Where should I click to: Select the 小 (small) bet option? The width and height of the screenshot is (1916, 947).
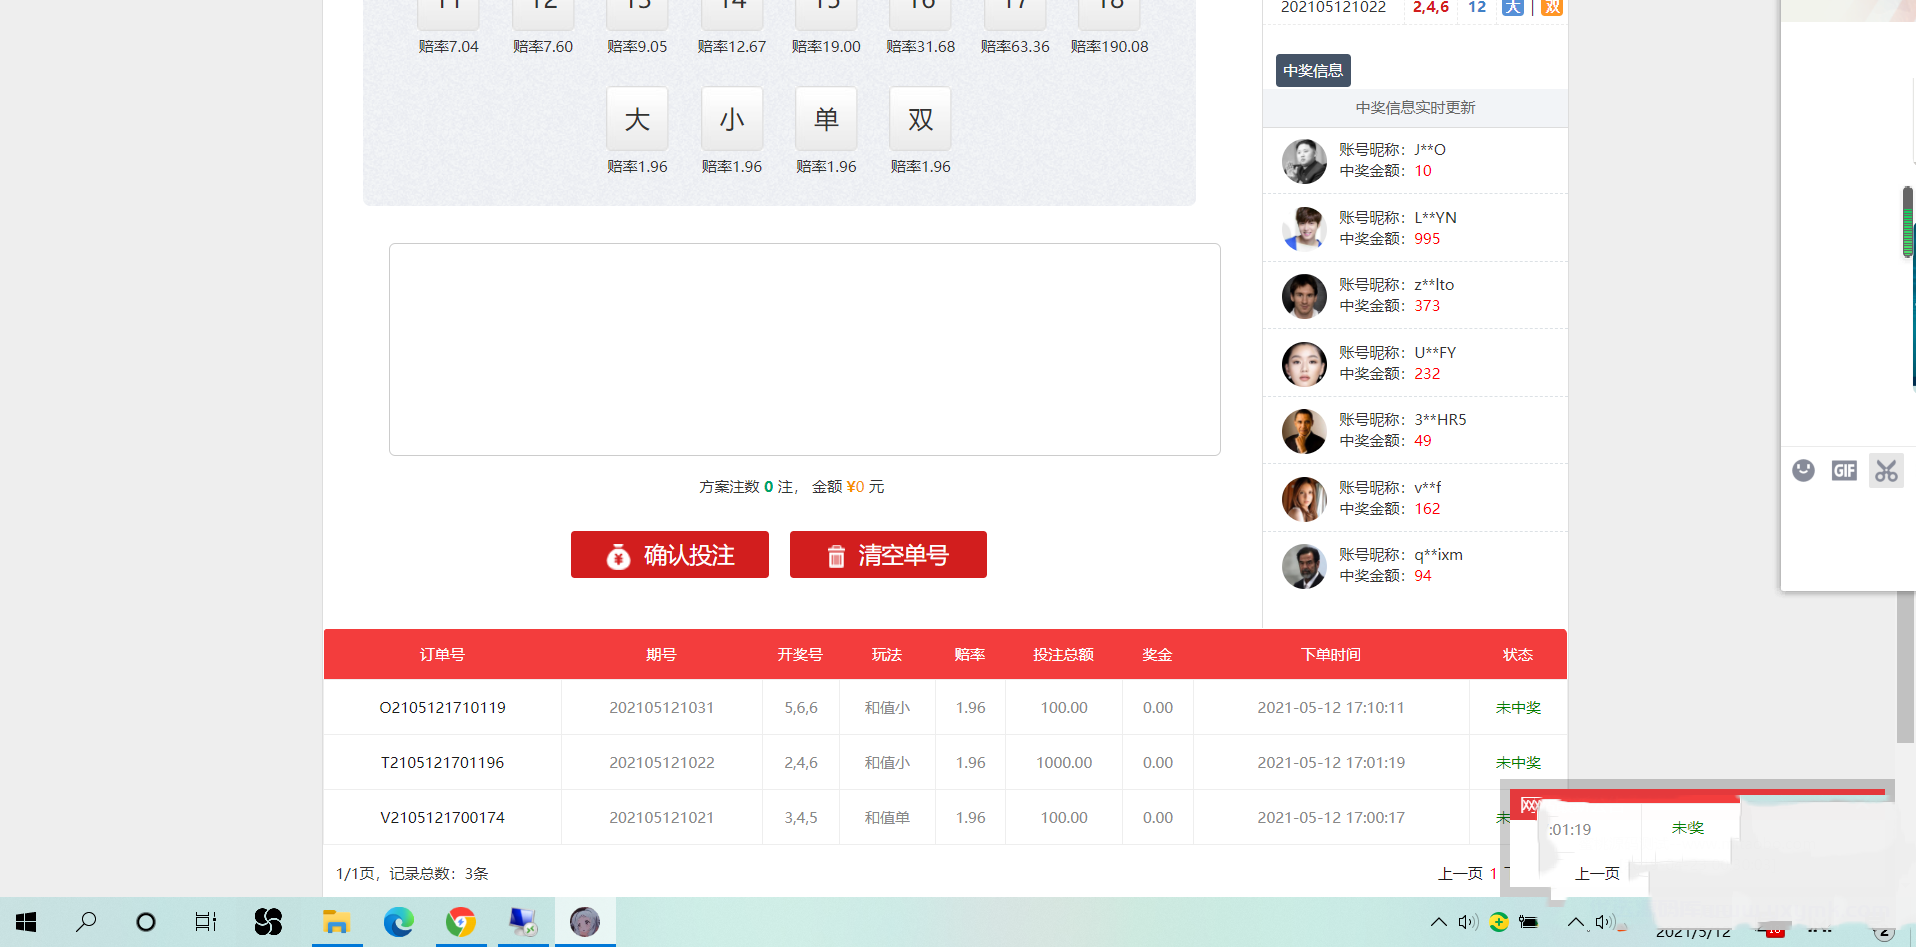[x=732, y=119]
